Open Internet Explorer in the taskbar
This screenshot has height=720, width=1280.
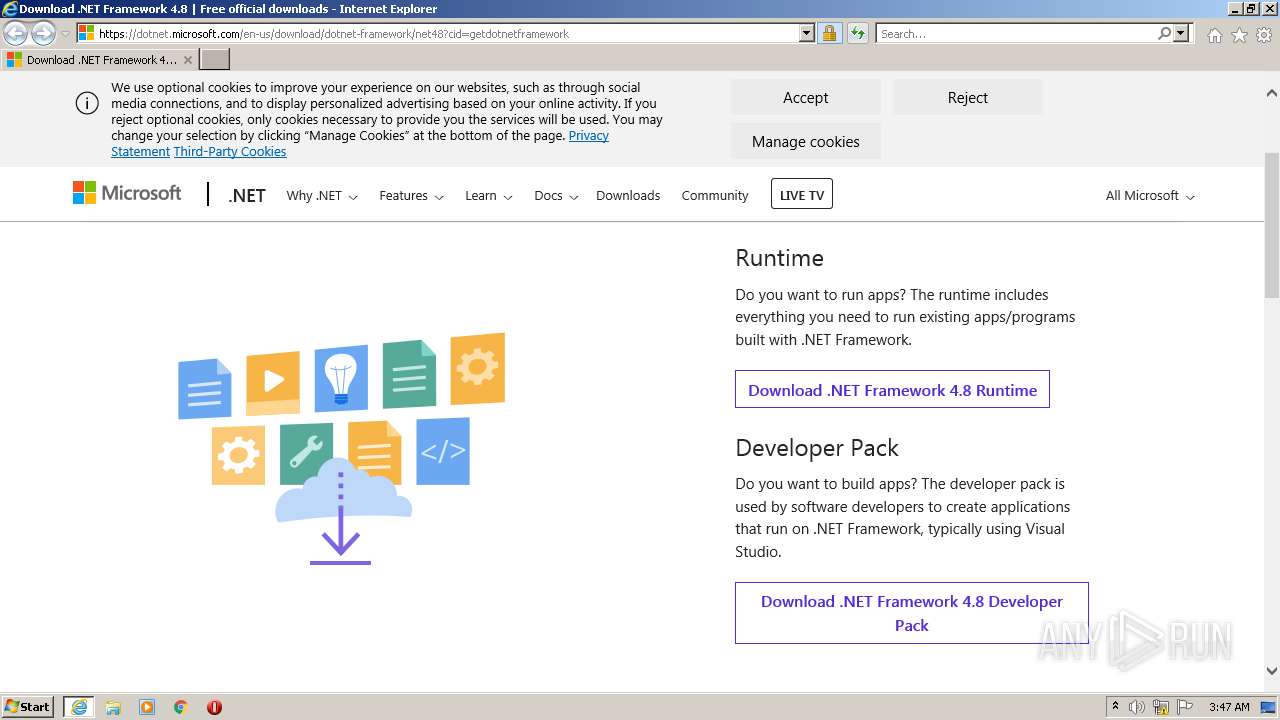pos(79,707)
